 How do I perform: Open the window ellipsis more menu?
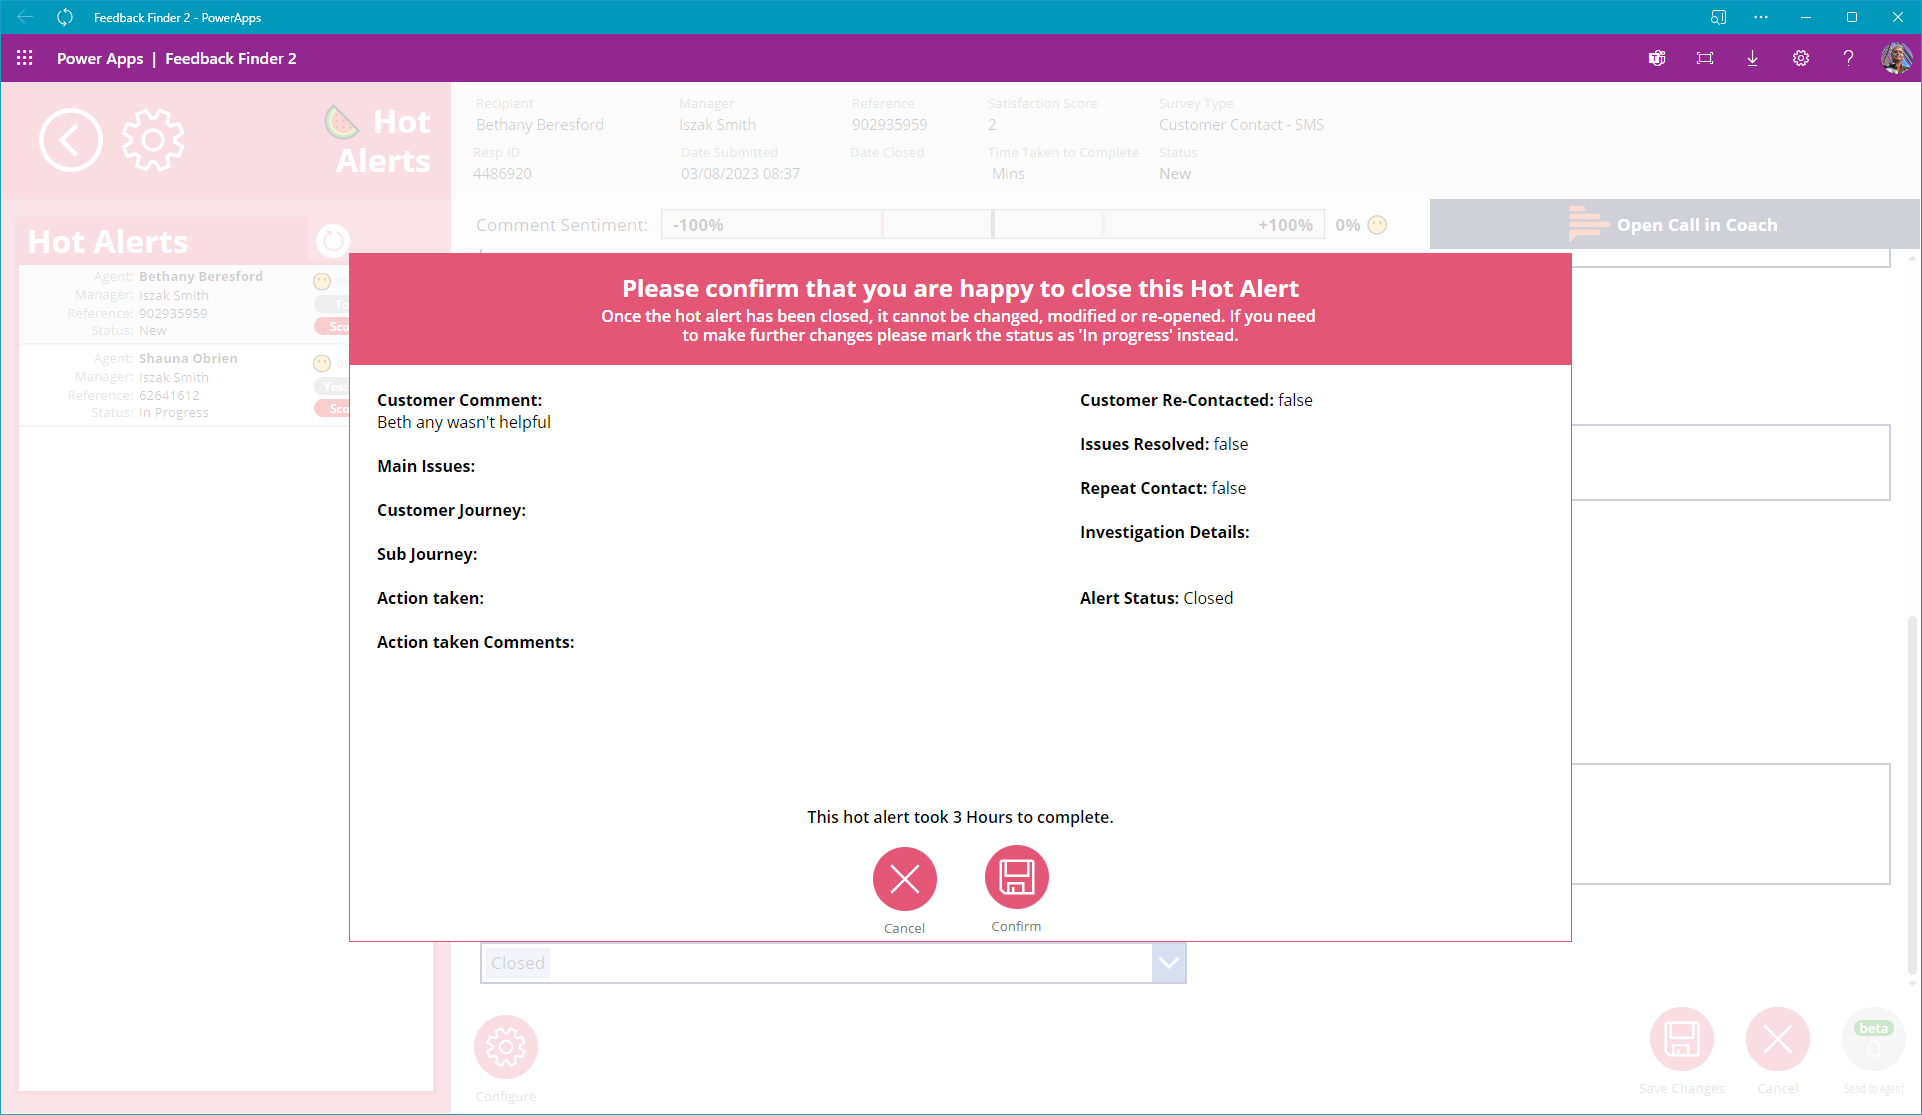pos(1761,17)
